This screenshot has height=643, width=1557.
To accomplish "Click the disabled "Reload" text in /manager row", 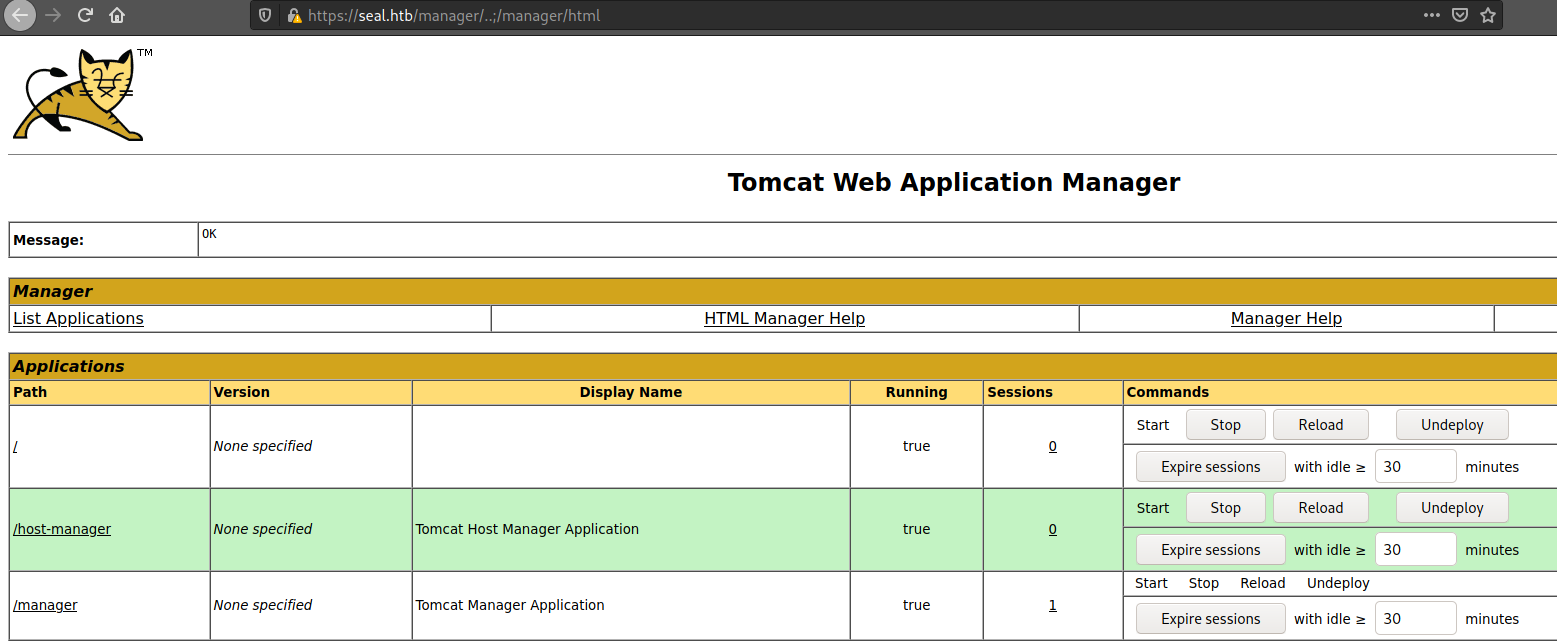I will coord(1263,583).
